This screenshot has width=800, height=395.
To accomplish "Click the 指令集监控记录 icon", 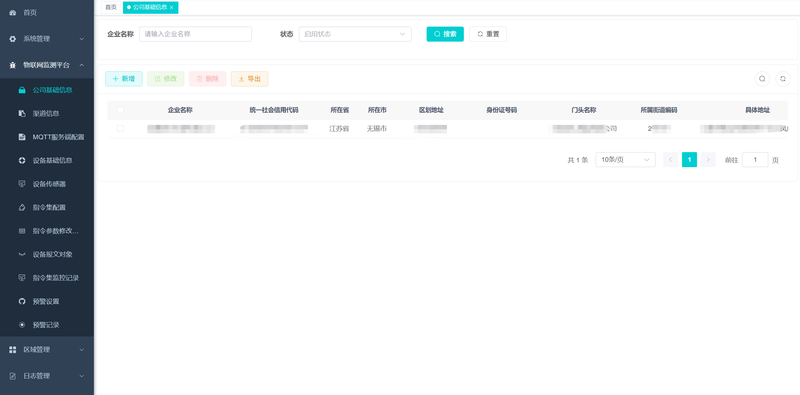I will (x=22, y=278).
